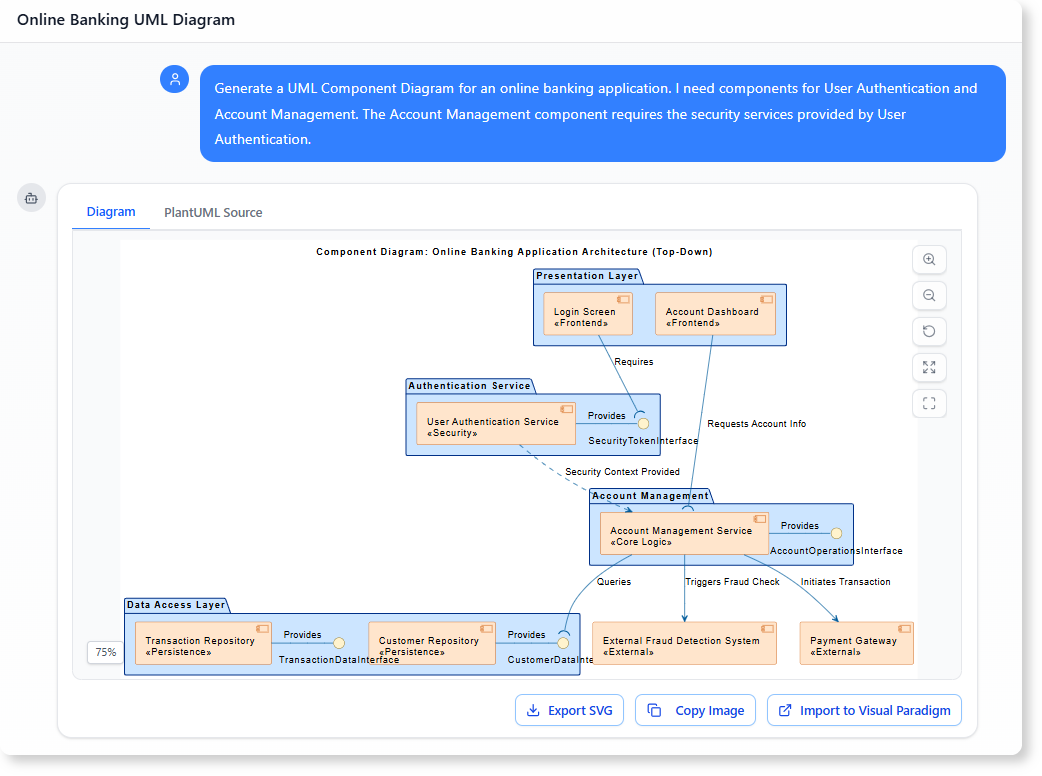Select the User Authentication Service component
Image resolution: width=1042 pixels, height=776 pixels.
pos(495,423)
